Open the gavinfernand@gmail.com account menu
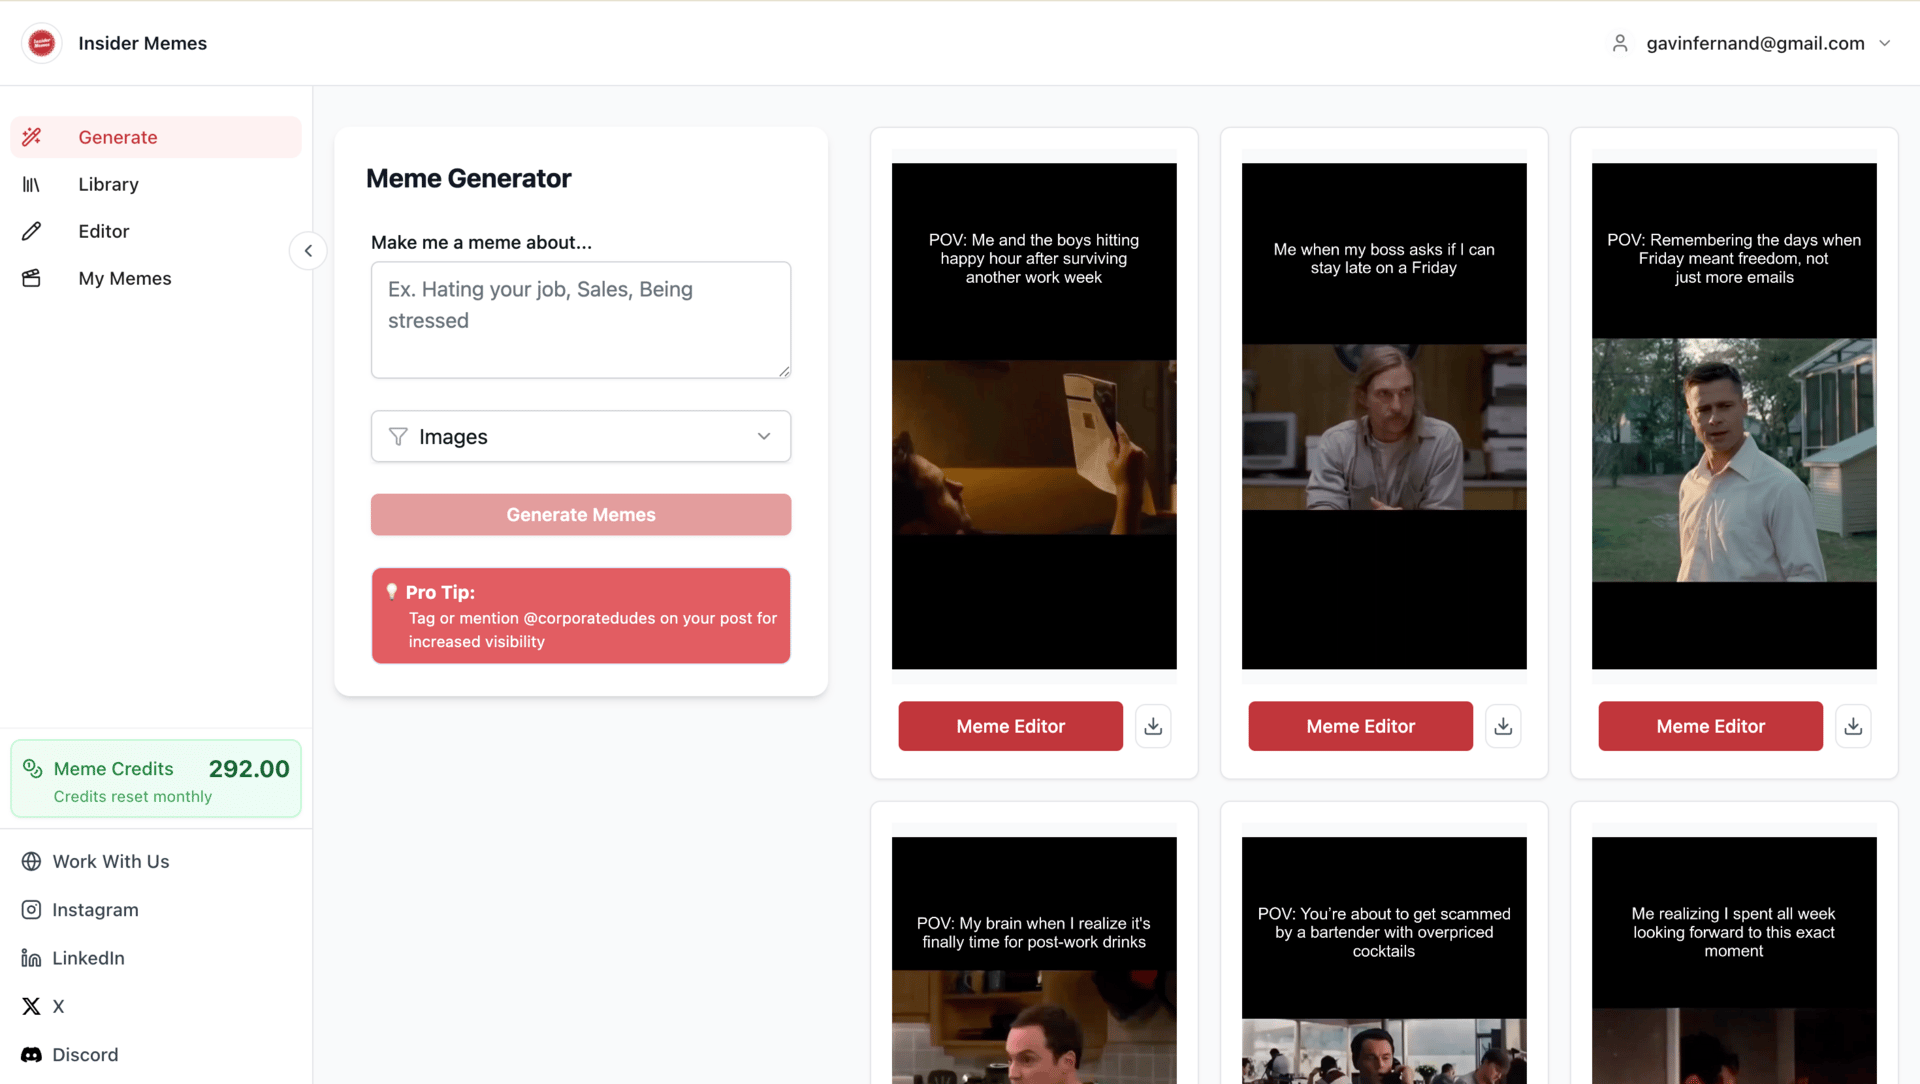The image size is (1920, 1084). (x=1754, y=43)
